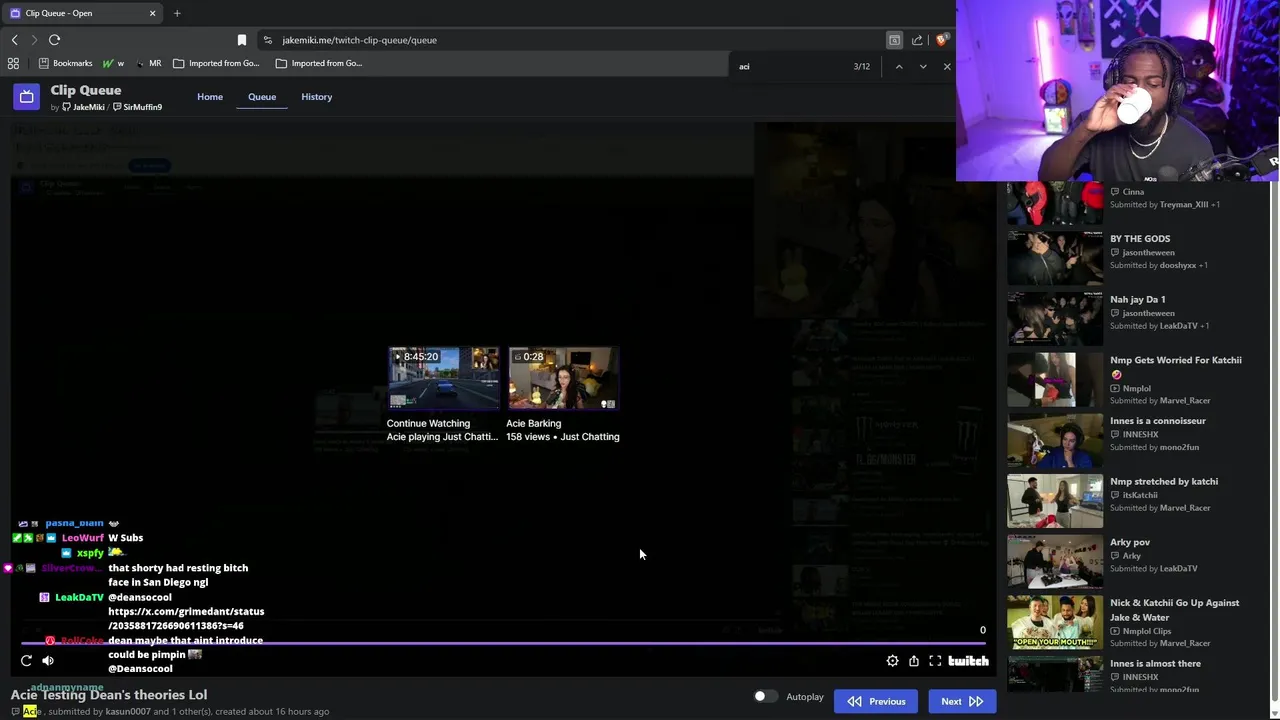Share the clip via the player share icon
This screenshot has width=1280, height=720.
pyautogui.click(x=913, y=660)
